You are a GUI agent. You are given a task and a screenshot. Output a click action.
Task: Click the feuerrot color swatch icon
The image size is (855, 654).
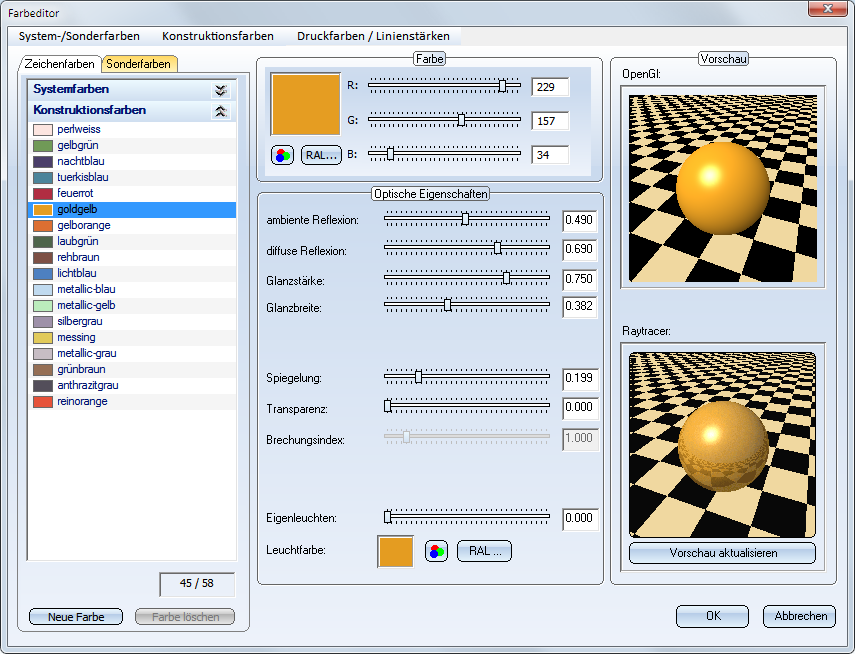point(42,194)
